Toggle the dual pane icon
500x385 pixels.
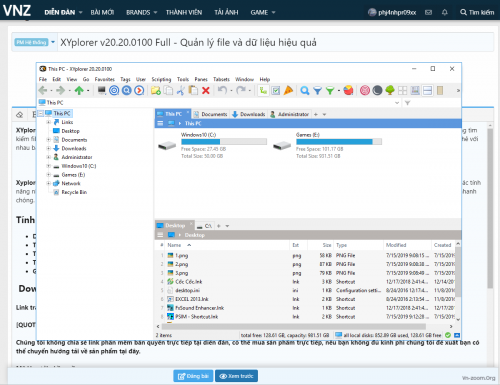(428, 90)
